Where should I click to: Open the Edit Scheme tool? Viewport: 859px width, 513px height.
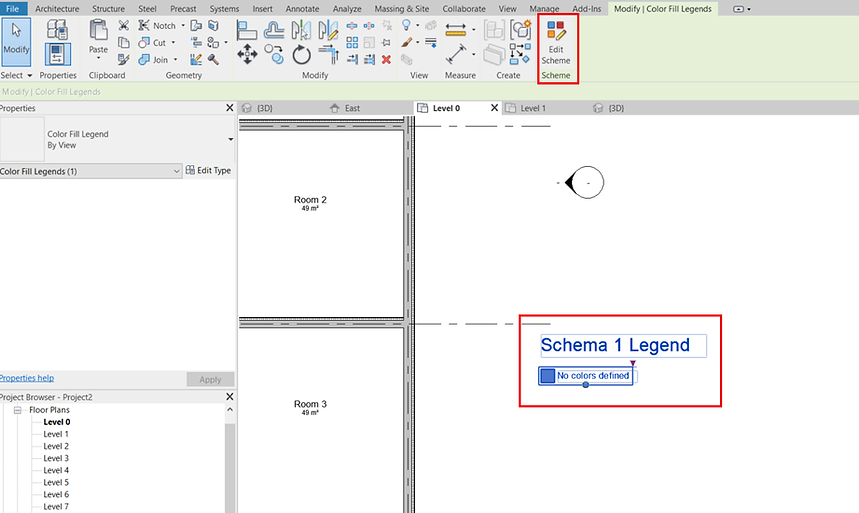556,43
